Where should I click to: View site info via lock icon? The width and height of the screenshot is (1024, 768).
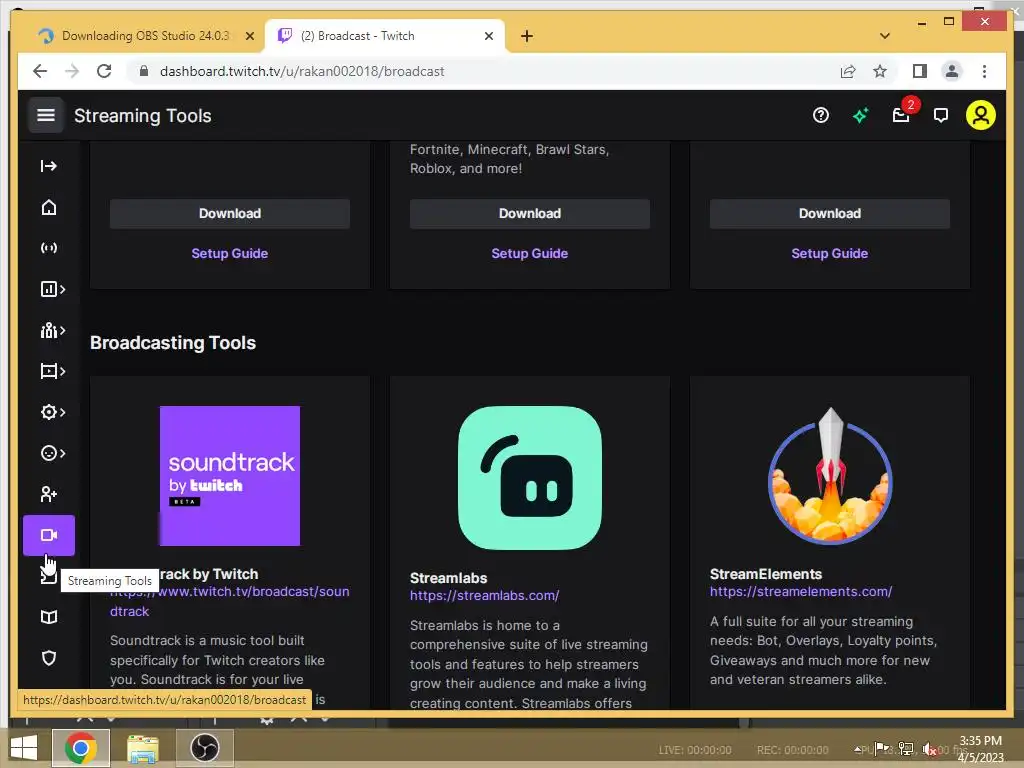click(x=144, y=71)
